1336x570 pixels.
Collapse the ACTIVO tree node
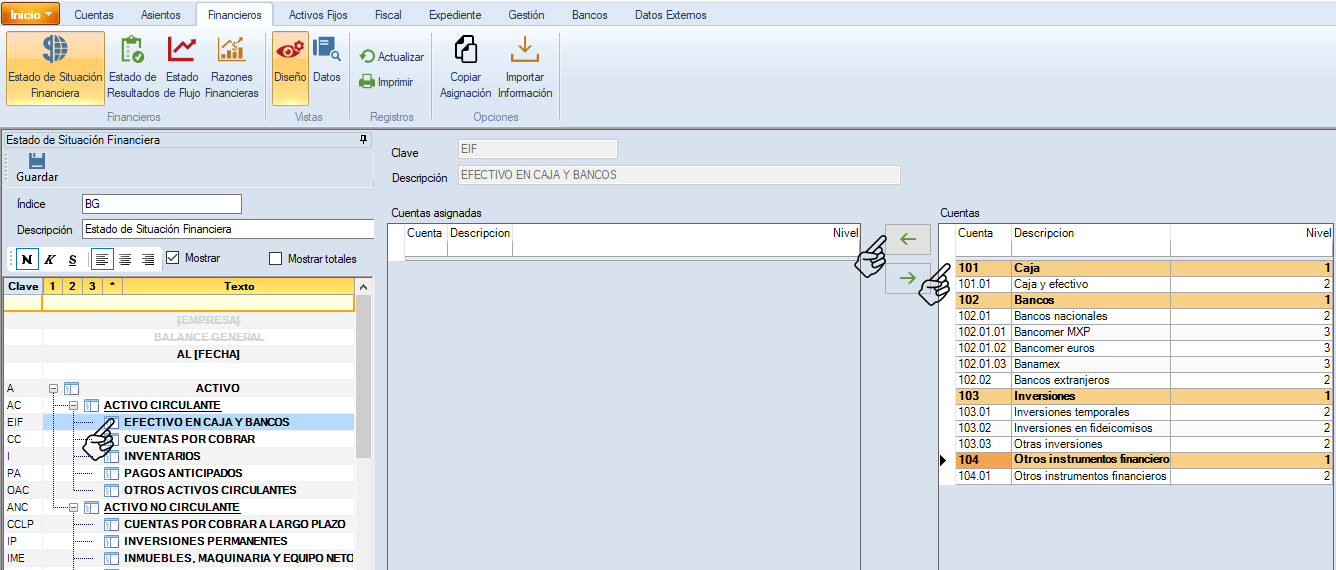(54, 388)
